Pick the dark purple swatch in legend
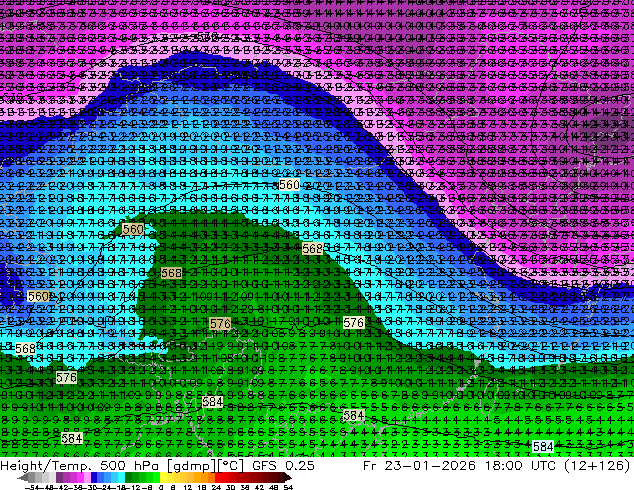This screenshot has width=634, height=490. (59, 478)
